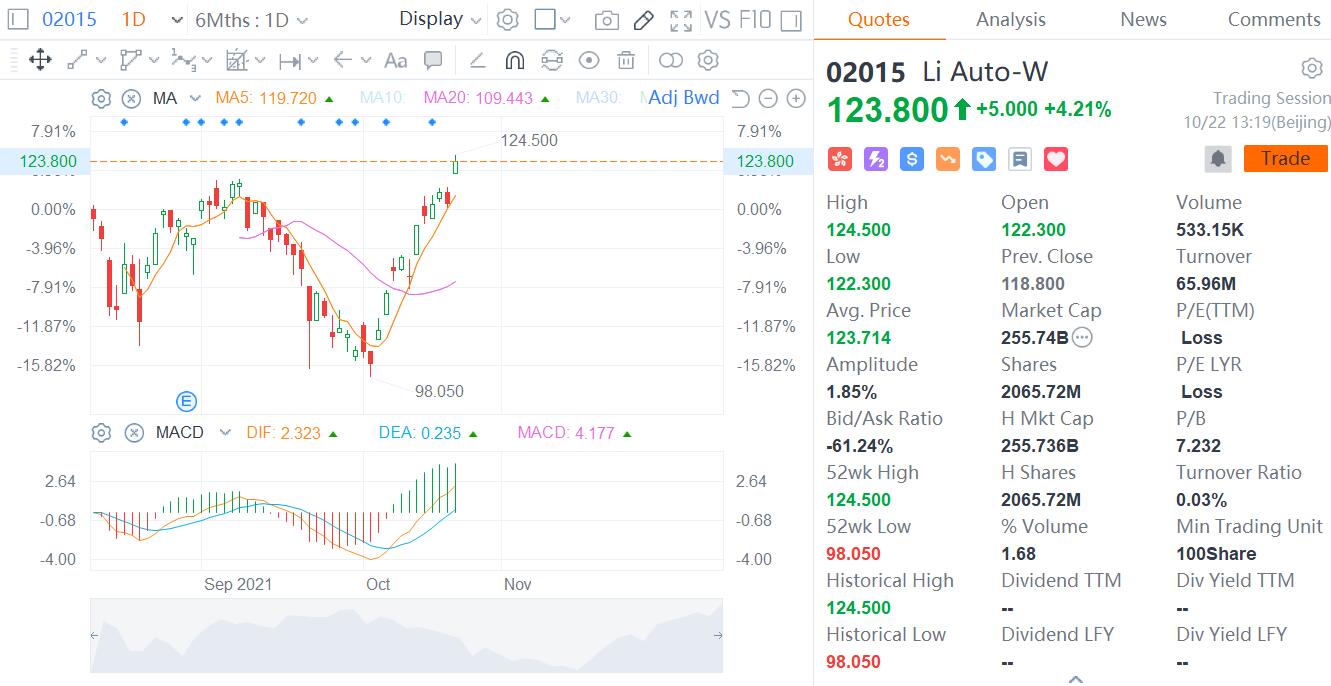
Task: Expand the line tool options arrow
Action: click(100, 61)
